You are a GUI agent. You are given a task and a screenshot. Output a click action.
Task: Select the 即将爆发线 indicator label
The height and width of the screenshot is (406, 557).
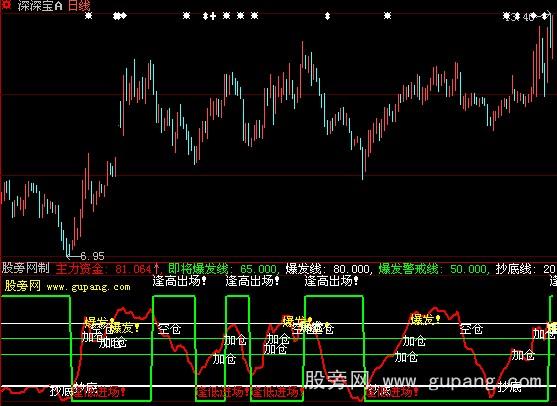(x=198, y=269)
